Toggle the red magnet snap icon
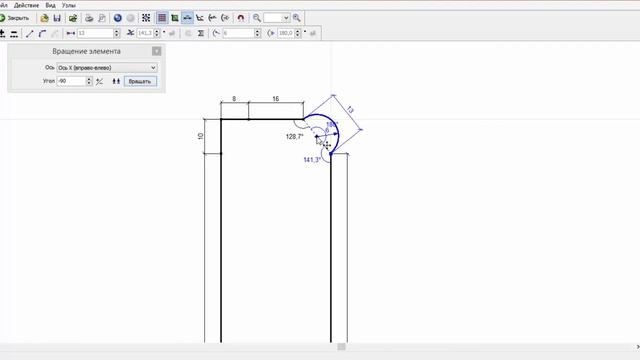This screenshot has width=640, height=360. tap(241, 18)
